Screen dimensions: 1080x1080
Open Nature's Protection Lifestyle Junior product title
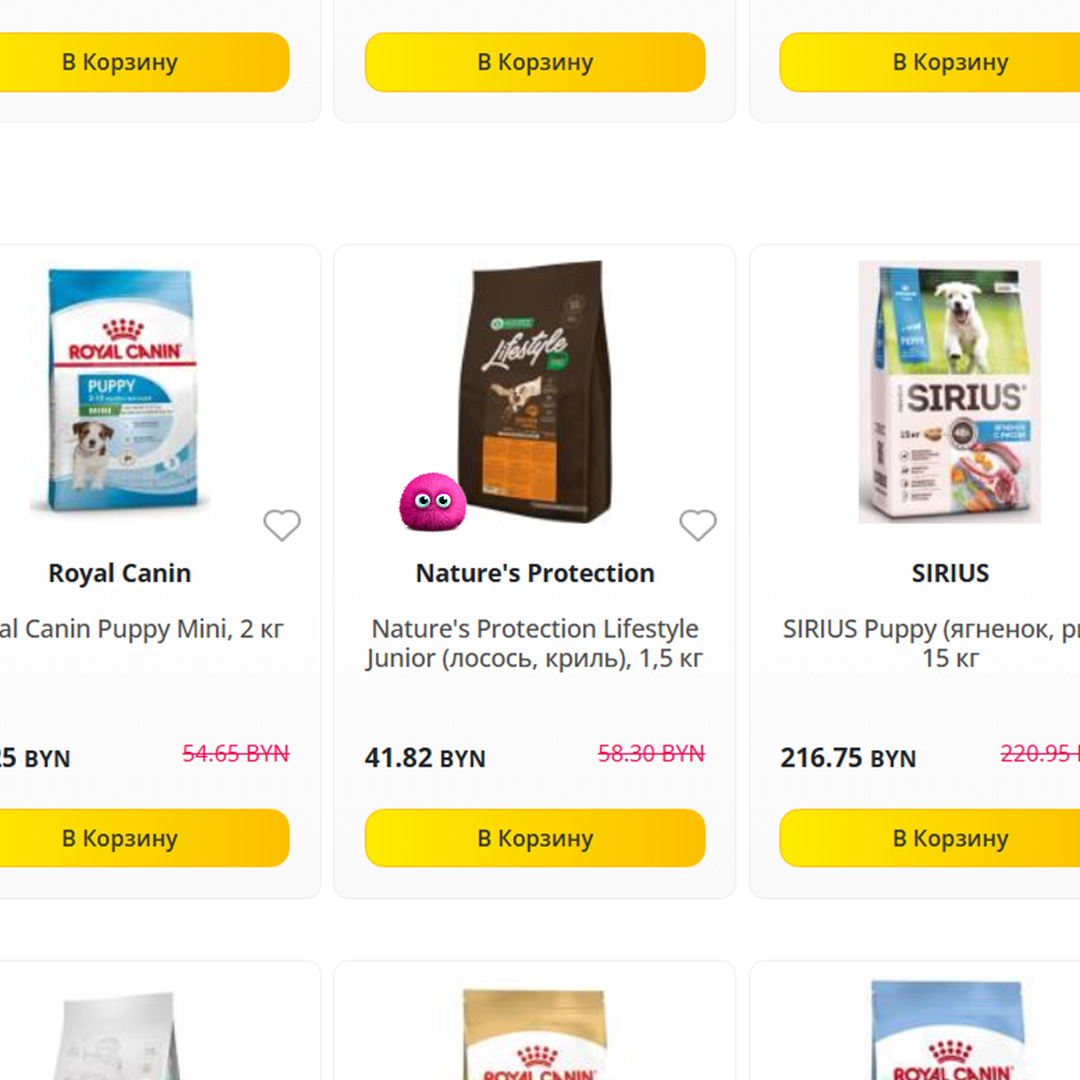534,643
